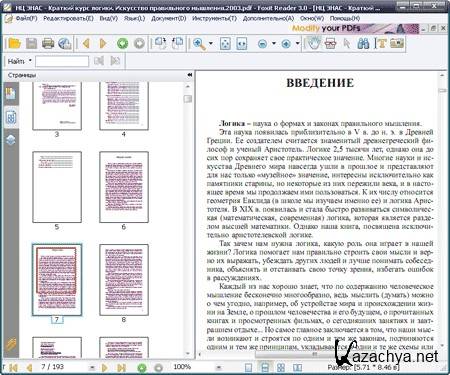Viewport: 450px width, 375px height.
Task: Open the zoom out dropdown arrow
Action: coord(274,43)
